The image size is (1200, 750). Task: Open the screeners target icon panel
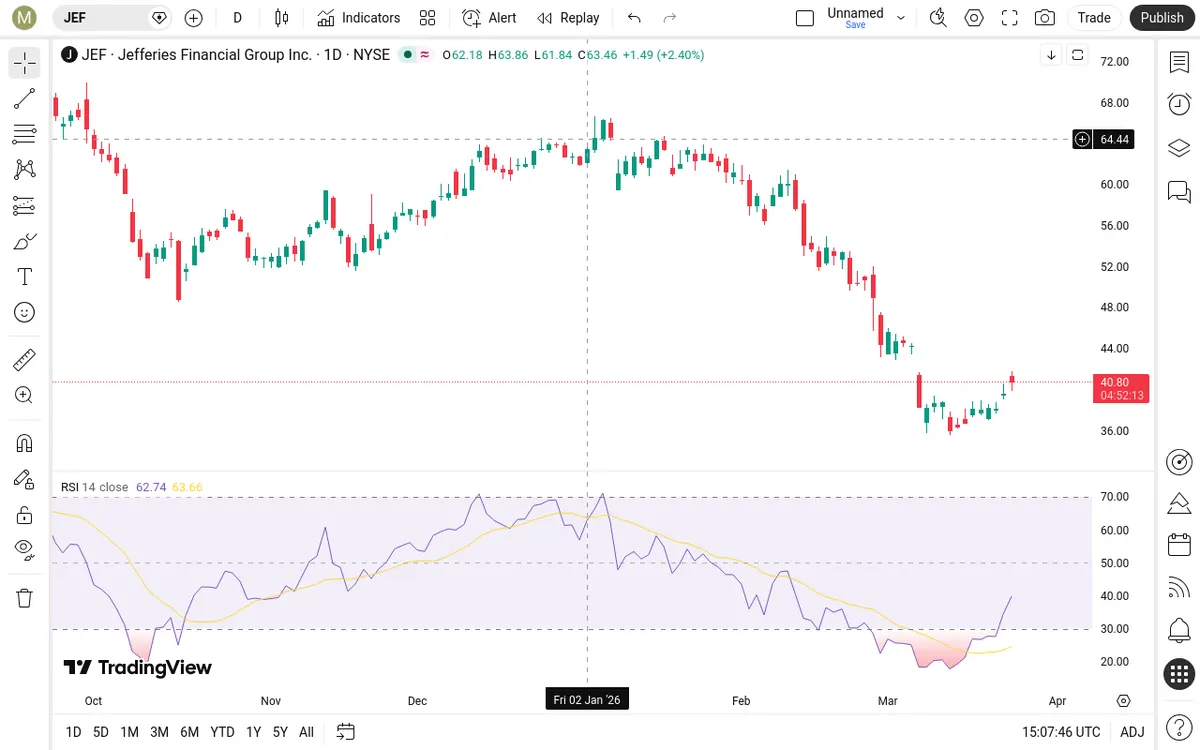(x=1179, y=462)
